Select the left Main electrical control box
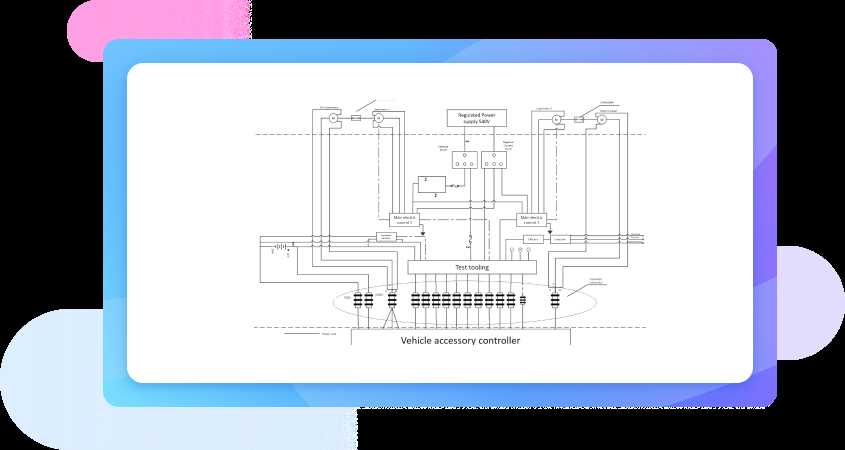845x450 pixels. [x=404, y=220]
